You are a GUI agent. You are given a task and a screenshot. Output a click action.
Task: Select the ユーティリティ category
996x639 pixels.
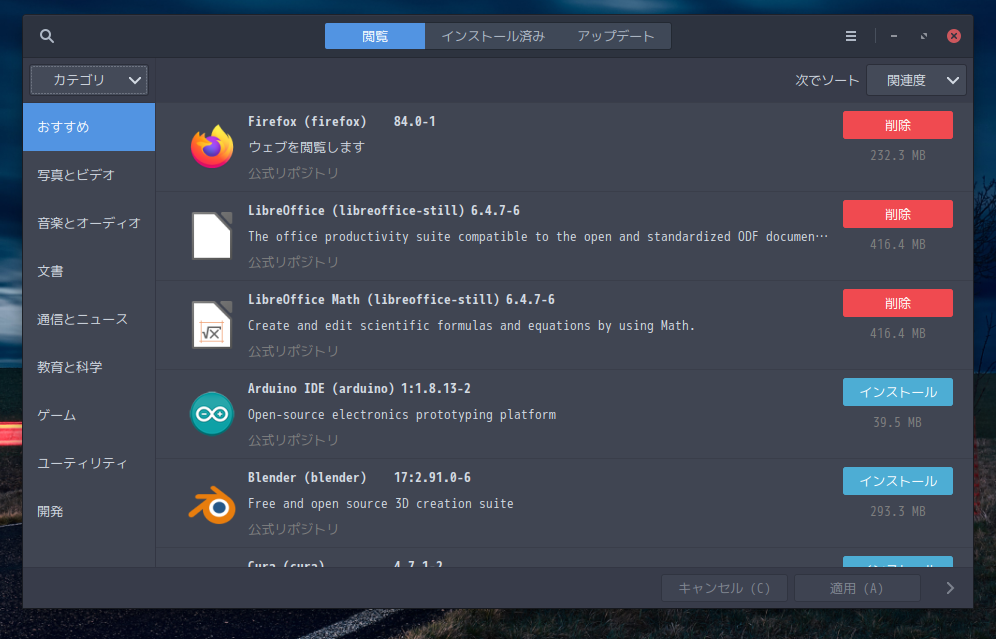89,464
